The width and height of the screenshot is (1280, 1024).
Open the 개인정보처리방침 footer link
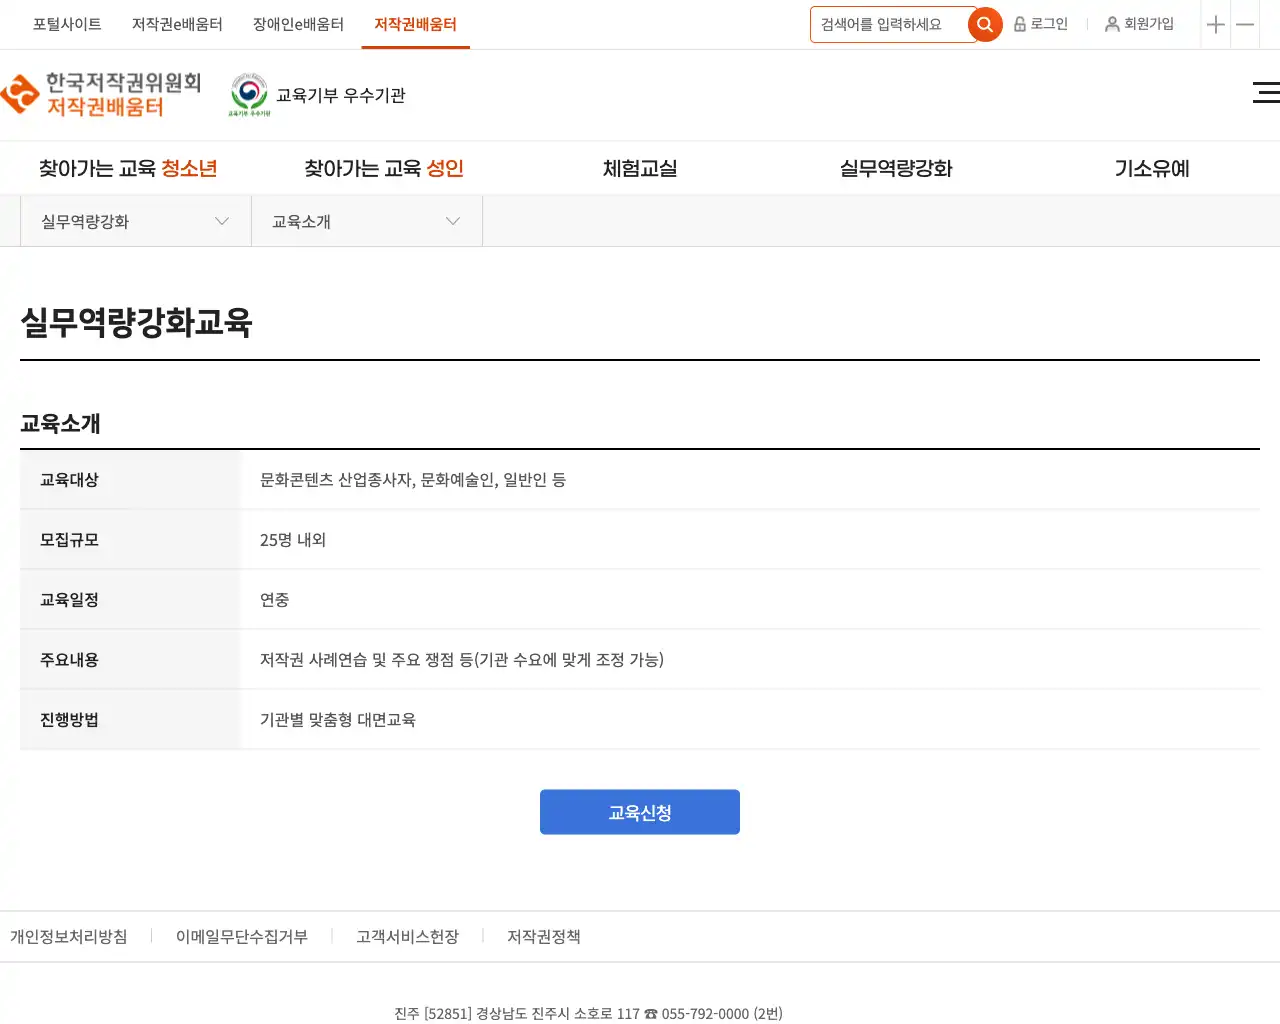click(69, 937)
